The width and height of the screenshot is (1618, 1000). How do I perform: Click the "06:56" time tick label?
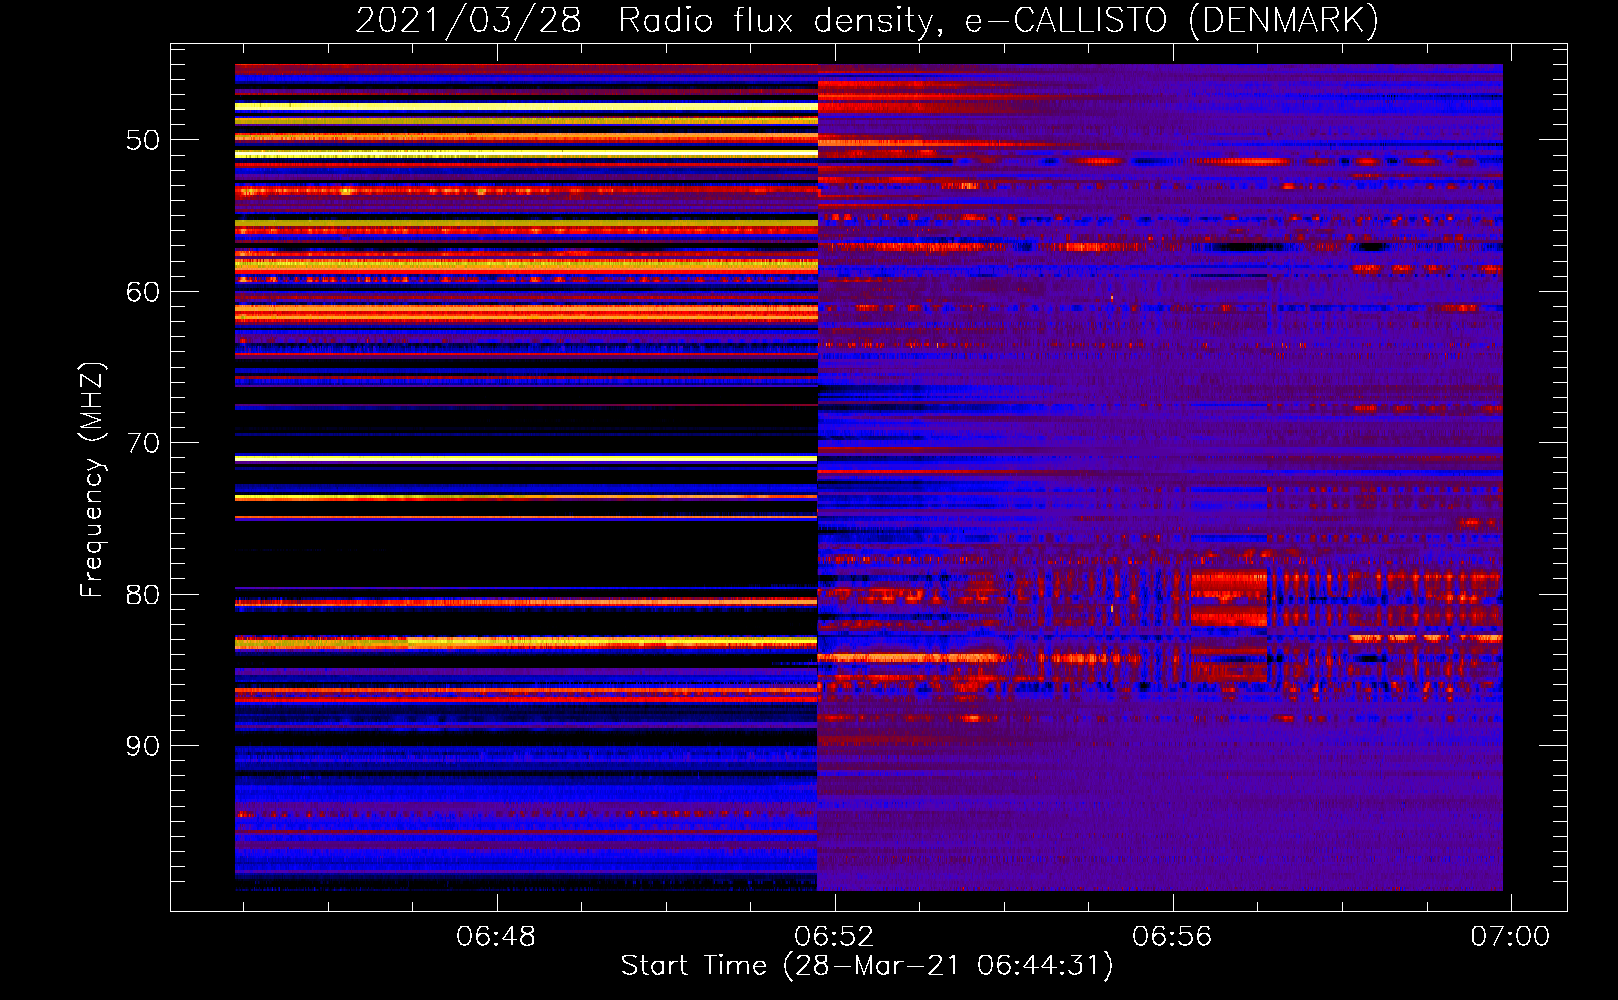(1172, 937)
